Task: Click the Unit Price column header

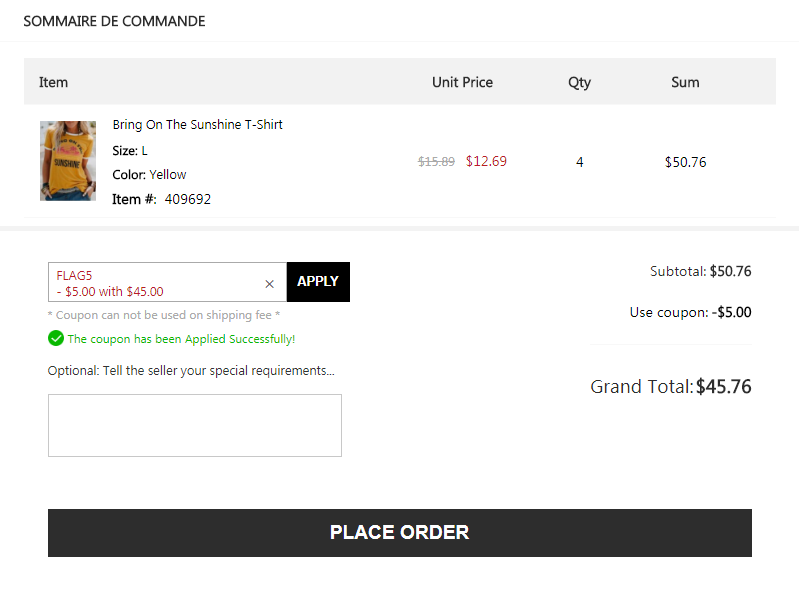Action: (x=462, y=83)
